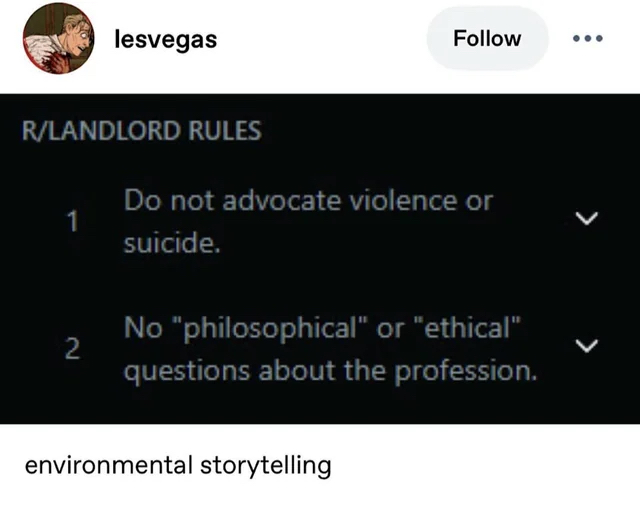Screen dimensions: 640x518
Task: Click the "environmental storytelling" caption text
Action: click(177, 465)
